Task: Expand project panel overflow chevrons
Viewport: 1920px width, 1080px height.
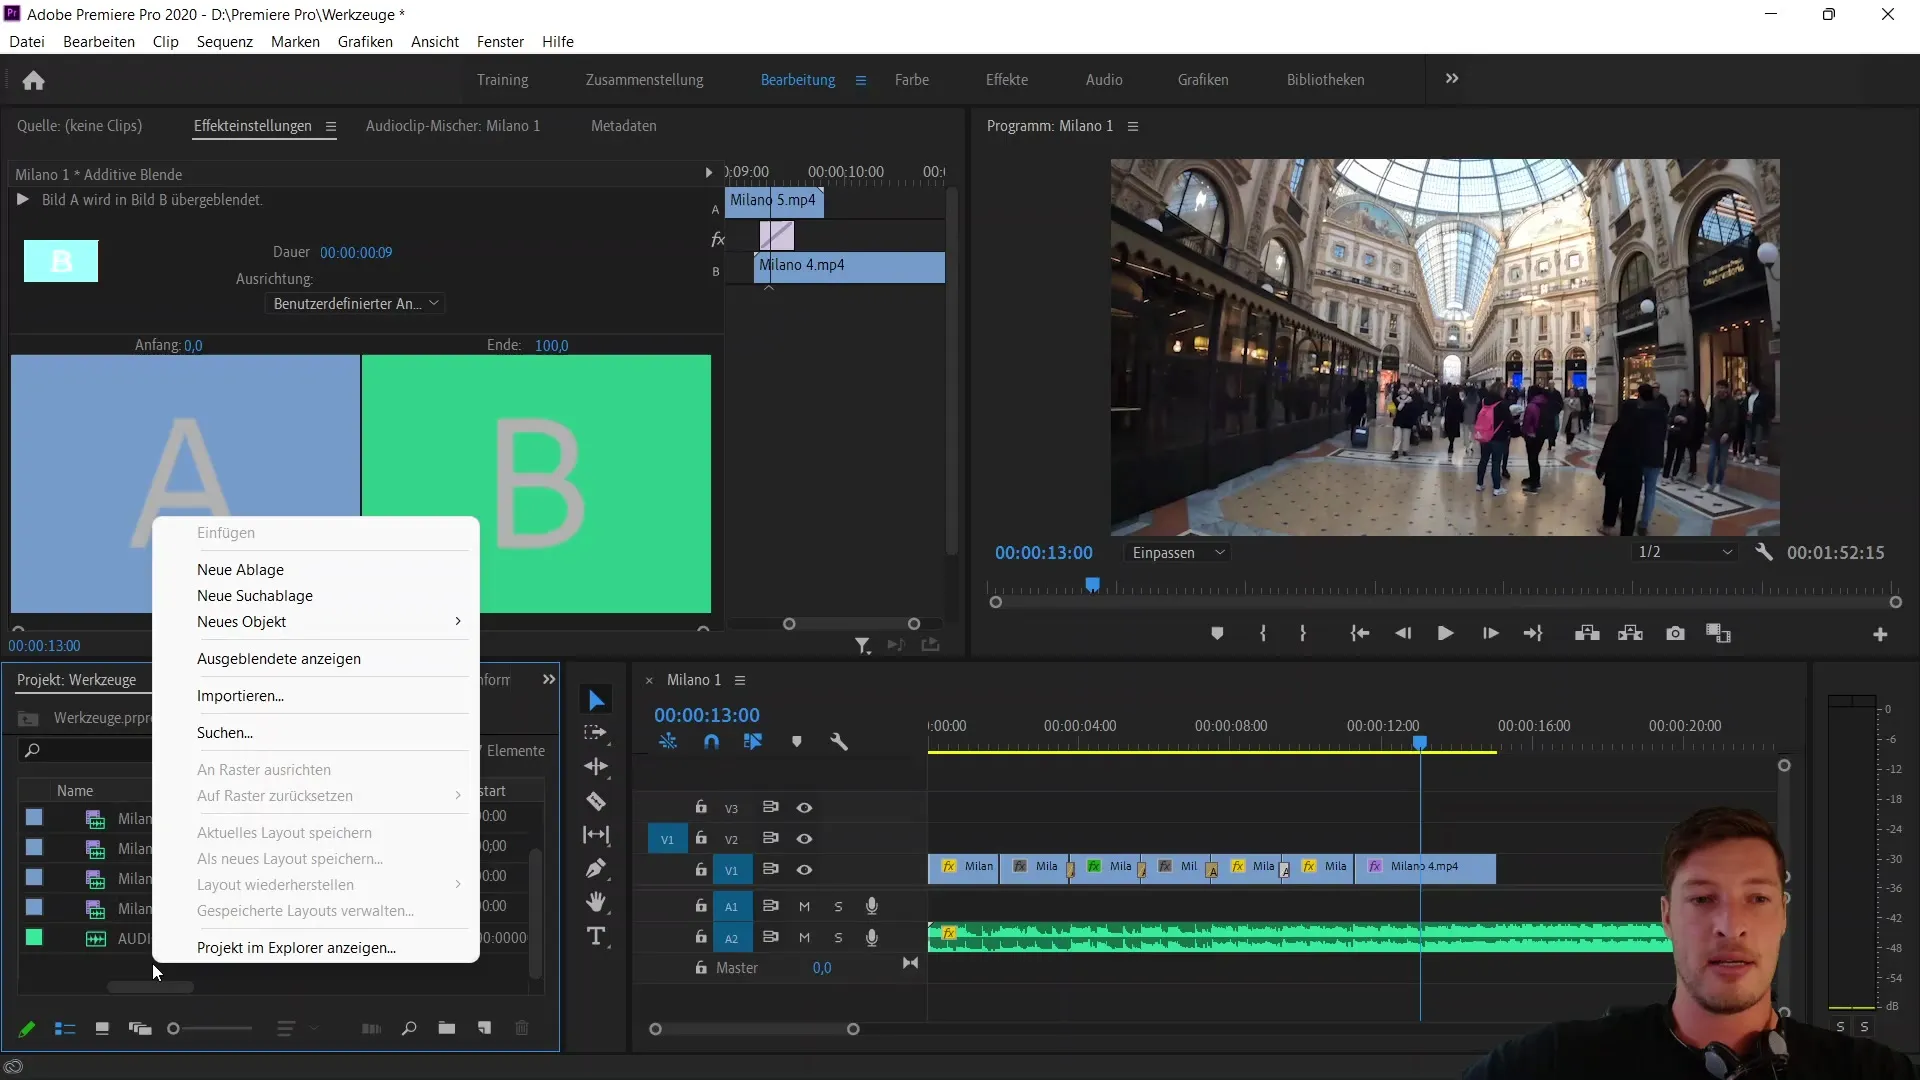Action: tap(549, 679)
